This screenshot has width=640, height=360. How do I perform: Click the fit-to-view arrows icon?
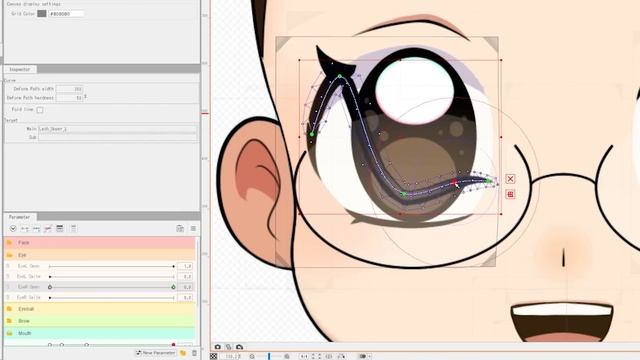pos(316,357)
